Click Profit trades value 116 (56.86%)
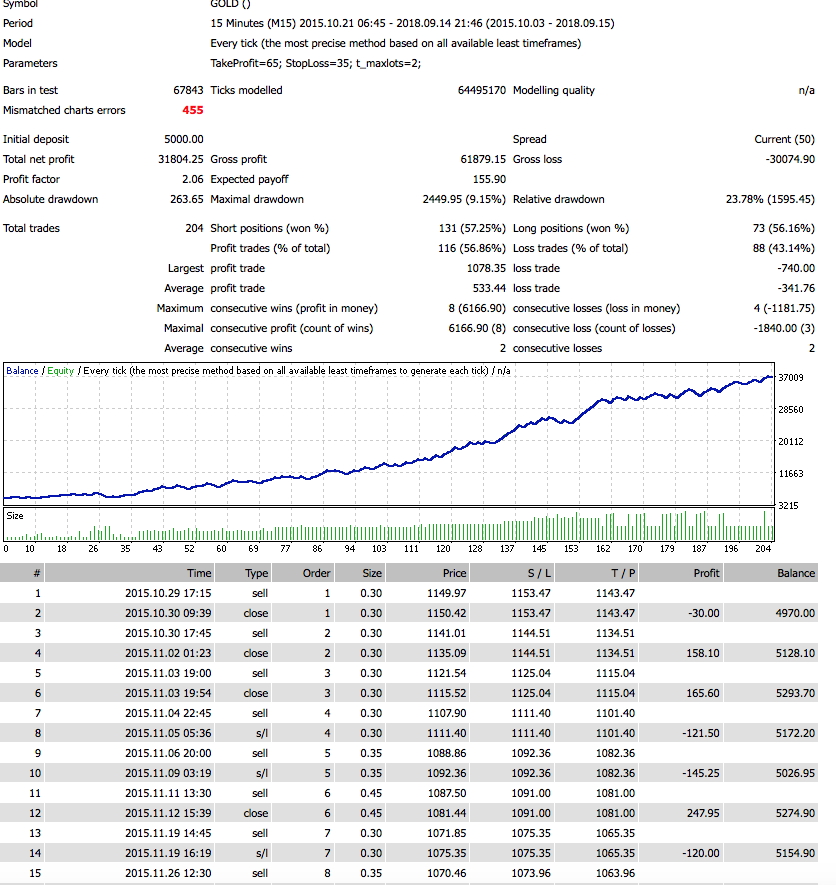Image resolution: width=836 pixels, height=885 pixels. tap(471, 248)
